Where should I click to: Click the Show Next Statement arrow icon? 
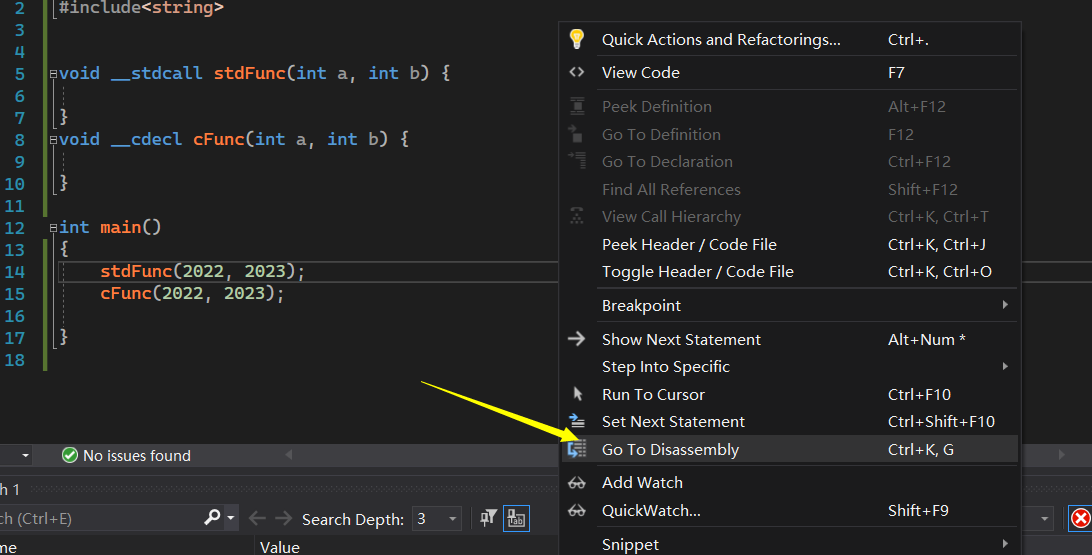[x=576, y=339]
